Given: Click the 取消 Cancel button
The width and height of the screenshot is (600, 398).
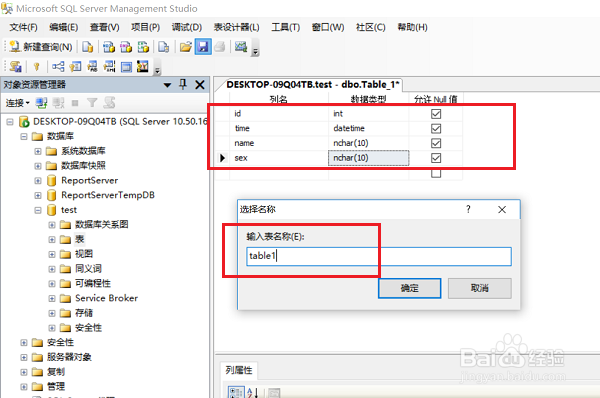Looking at the screenshot, I should [479, 288].
